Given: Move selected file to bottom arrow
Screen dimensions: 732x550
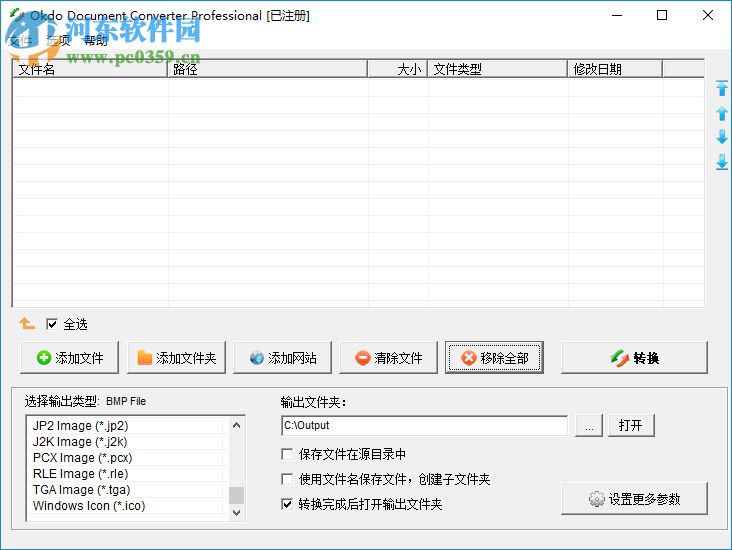Looking at the screenshot, I should click(722, 162).
